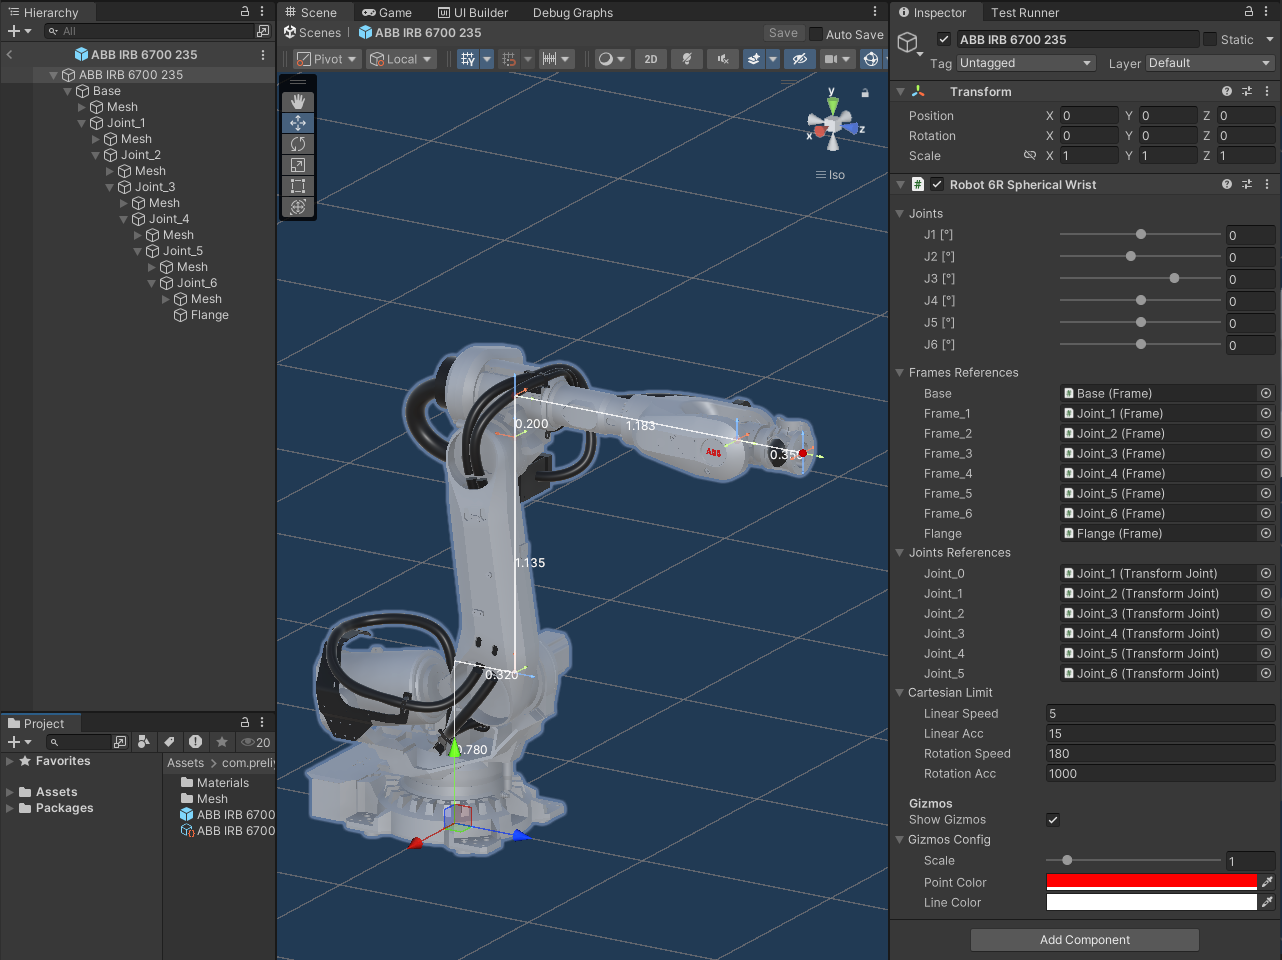Viewport: 1282px width, 960px height.
Task: Search by type in Project panel
Action: point(144,742)
